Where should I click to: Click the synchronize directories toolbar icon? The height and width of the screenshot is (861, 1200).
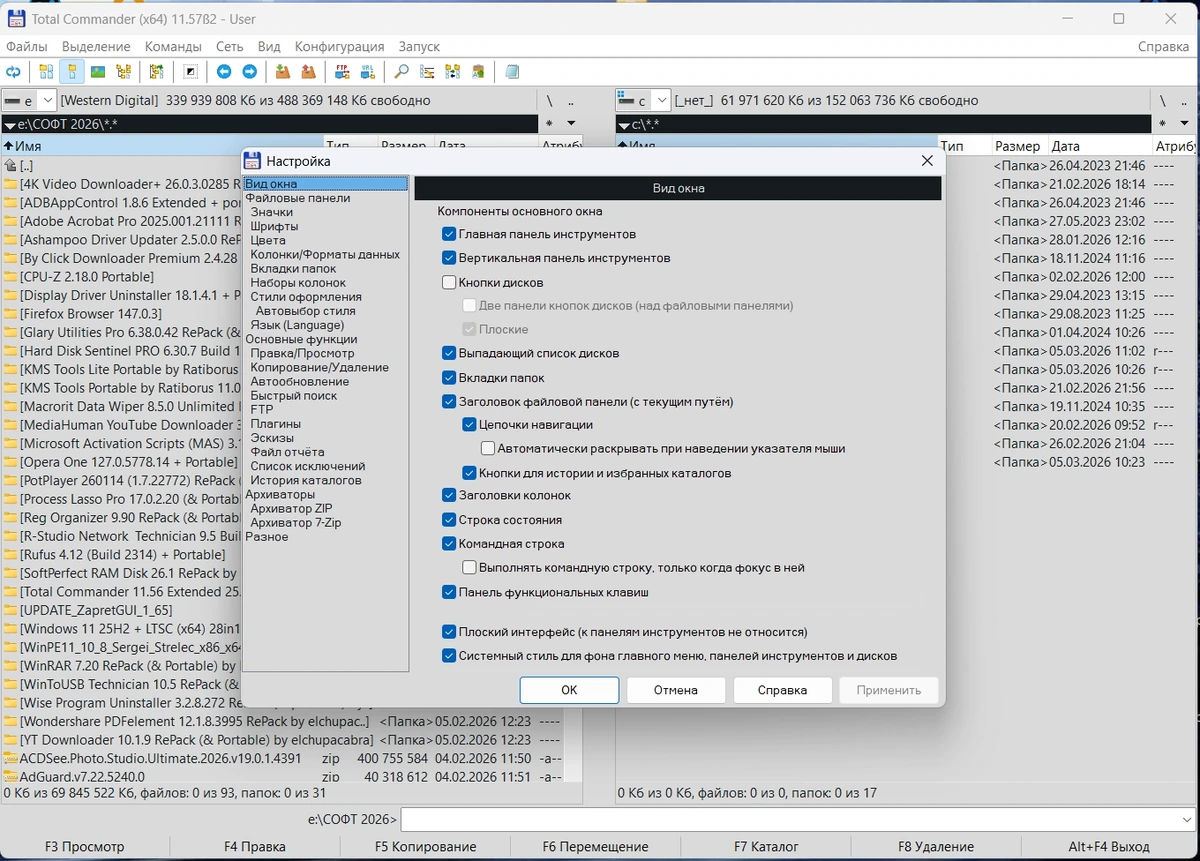(x=453, y=72)
